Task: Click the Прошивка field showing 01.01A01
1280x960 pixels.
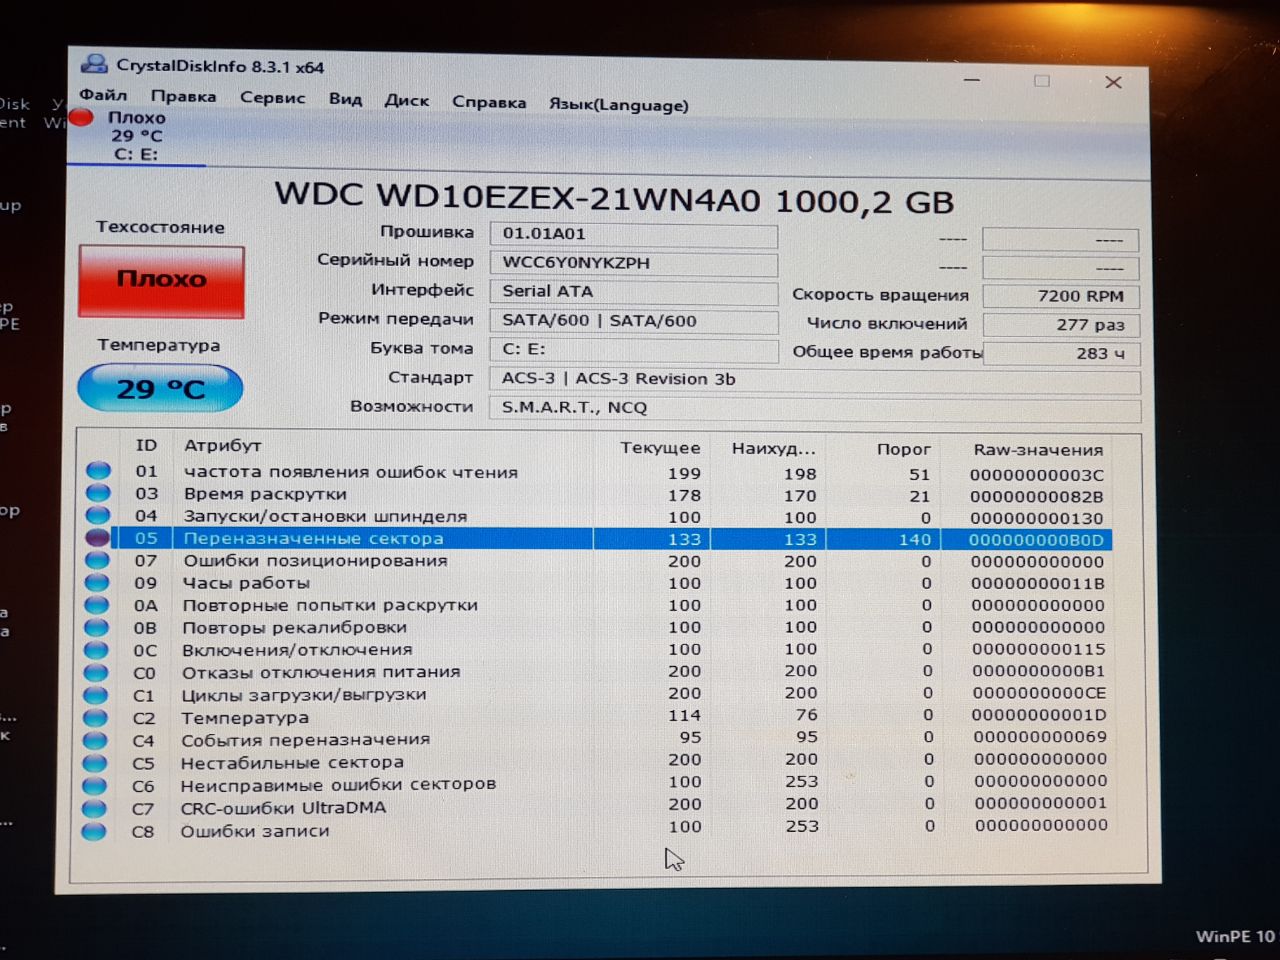Action: (x=633, y=235)
